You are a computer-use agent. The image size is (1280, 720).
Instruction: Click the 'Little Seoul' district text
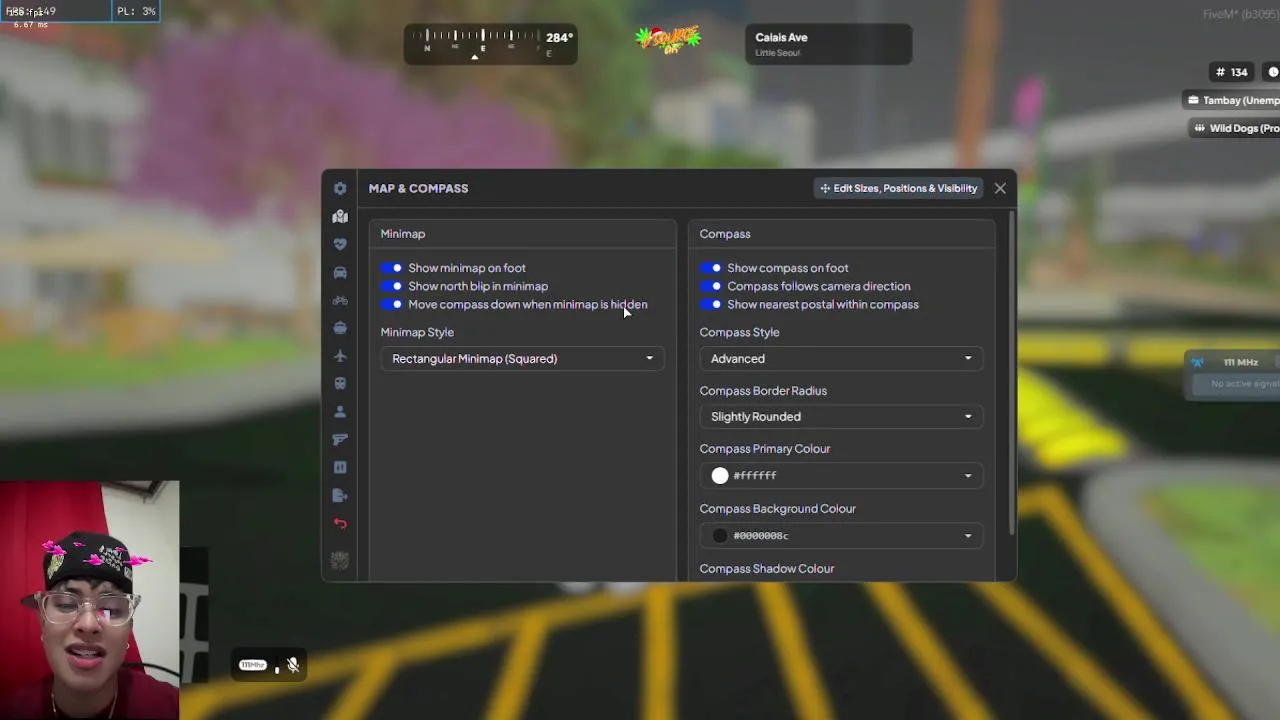(x=778, y=53)
